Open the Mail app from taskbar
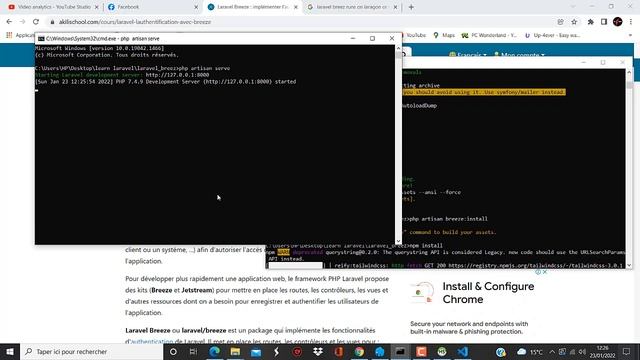This screenshot has height=360, width=640. (x=256, y=351)
